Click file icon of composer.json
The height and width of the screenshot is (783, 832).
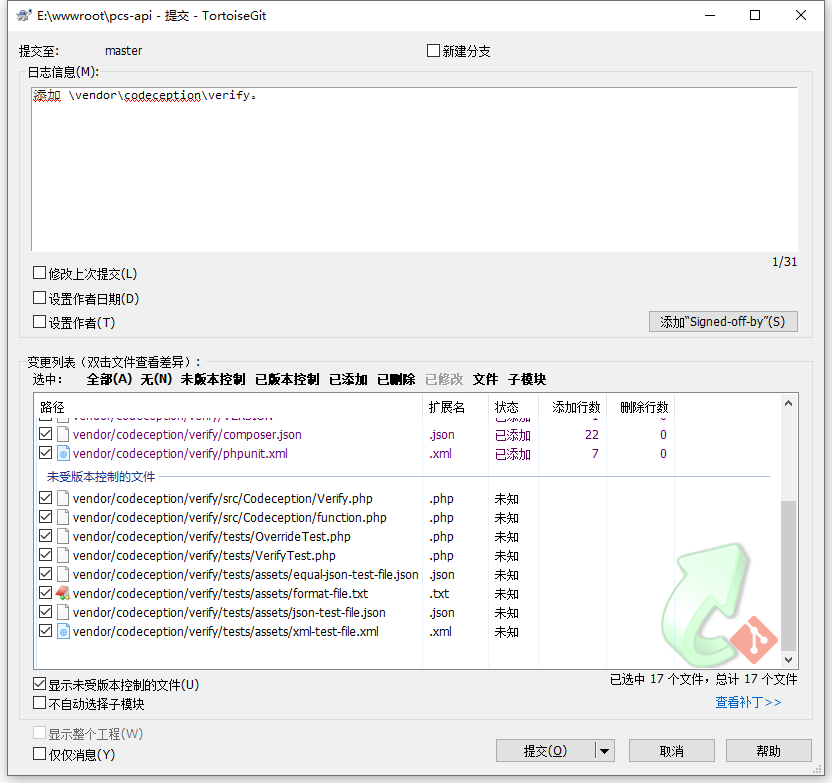(63, 434)
